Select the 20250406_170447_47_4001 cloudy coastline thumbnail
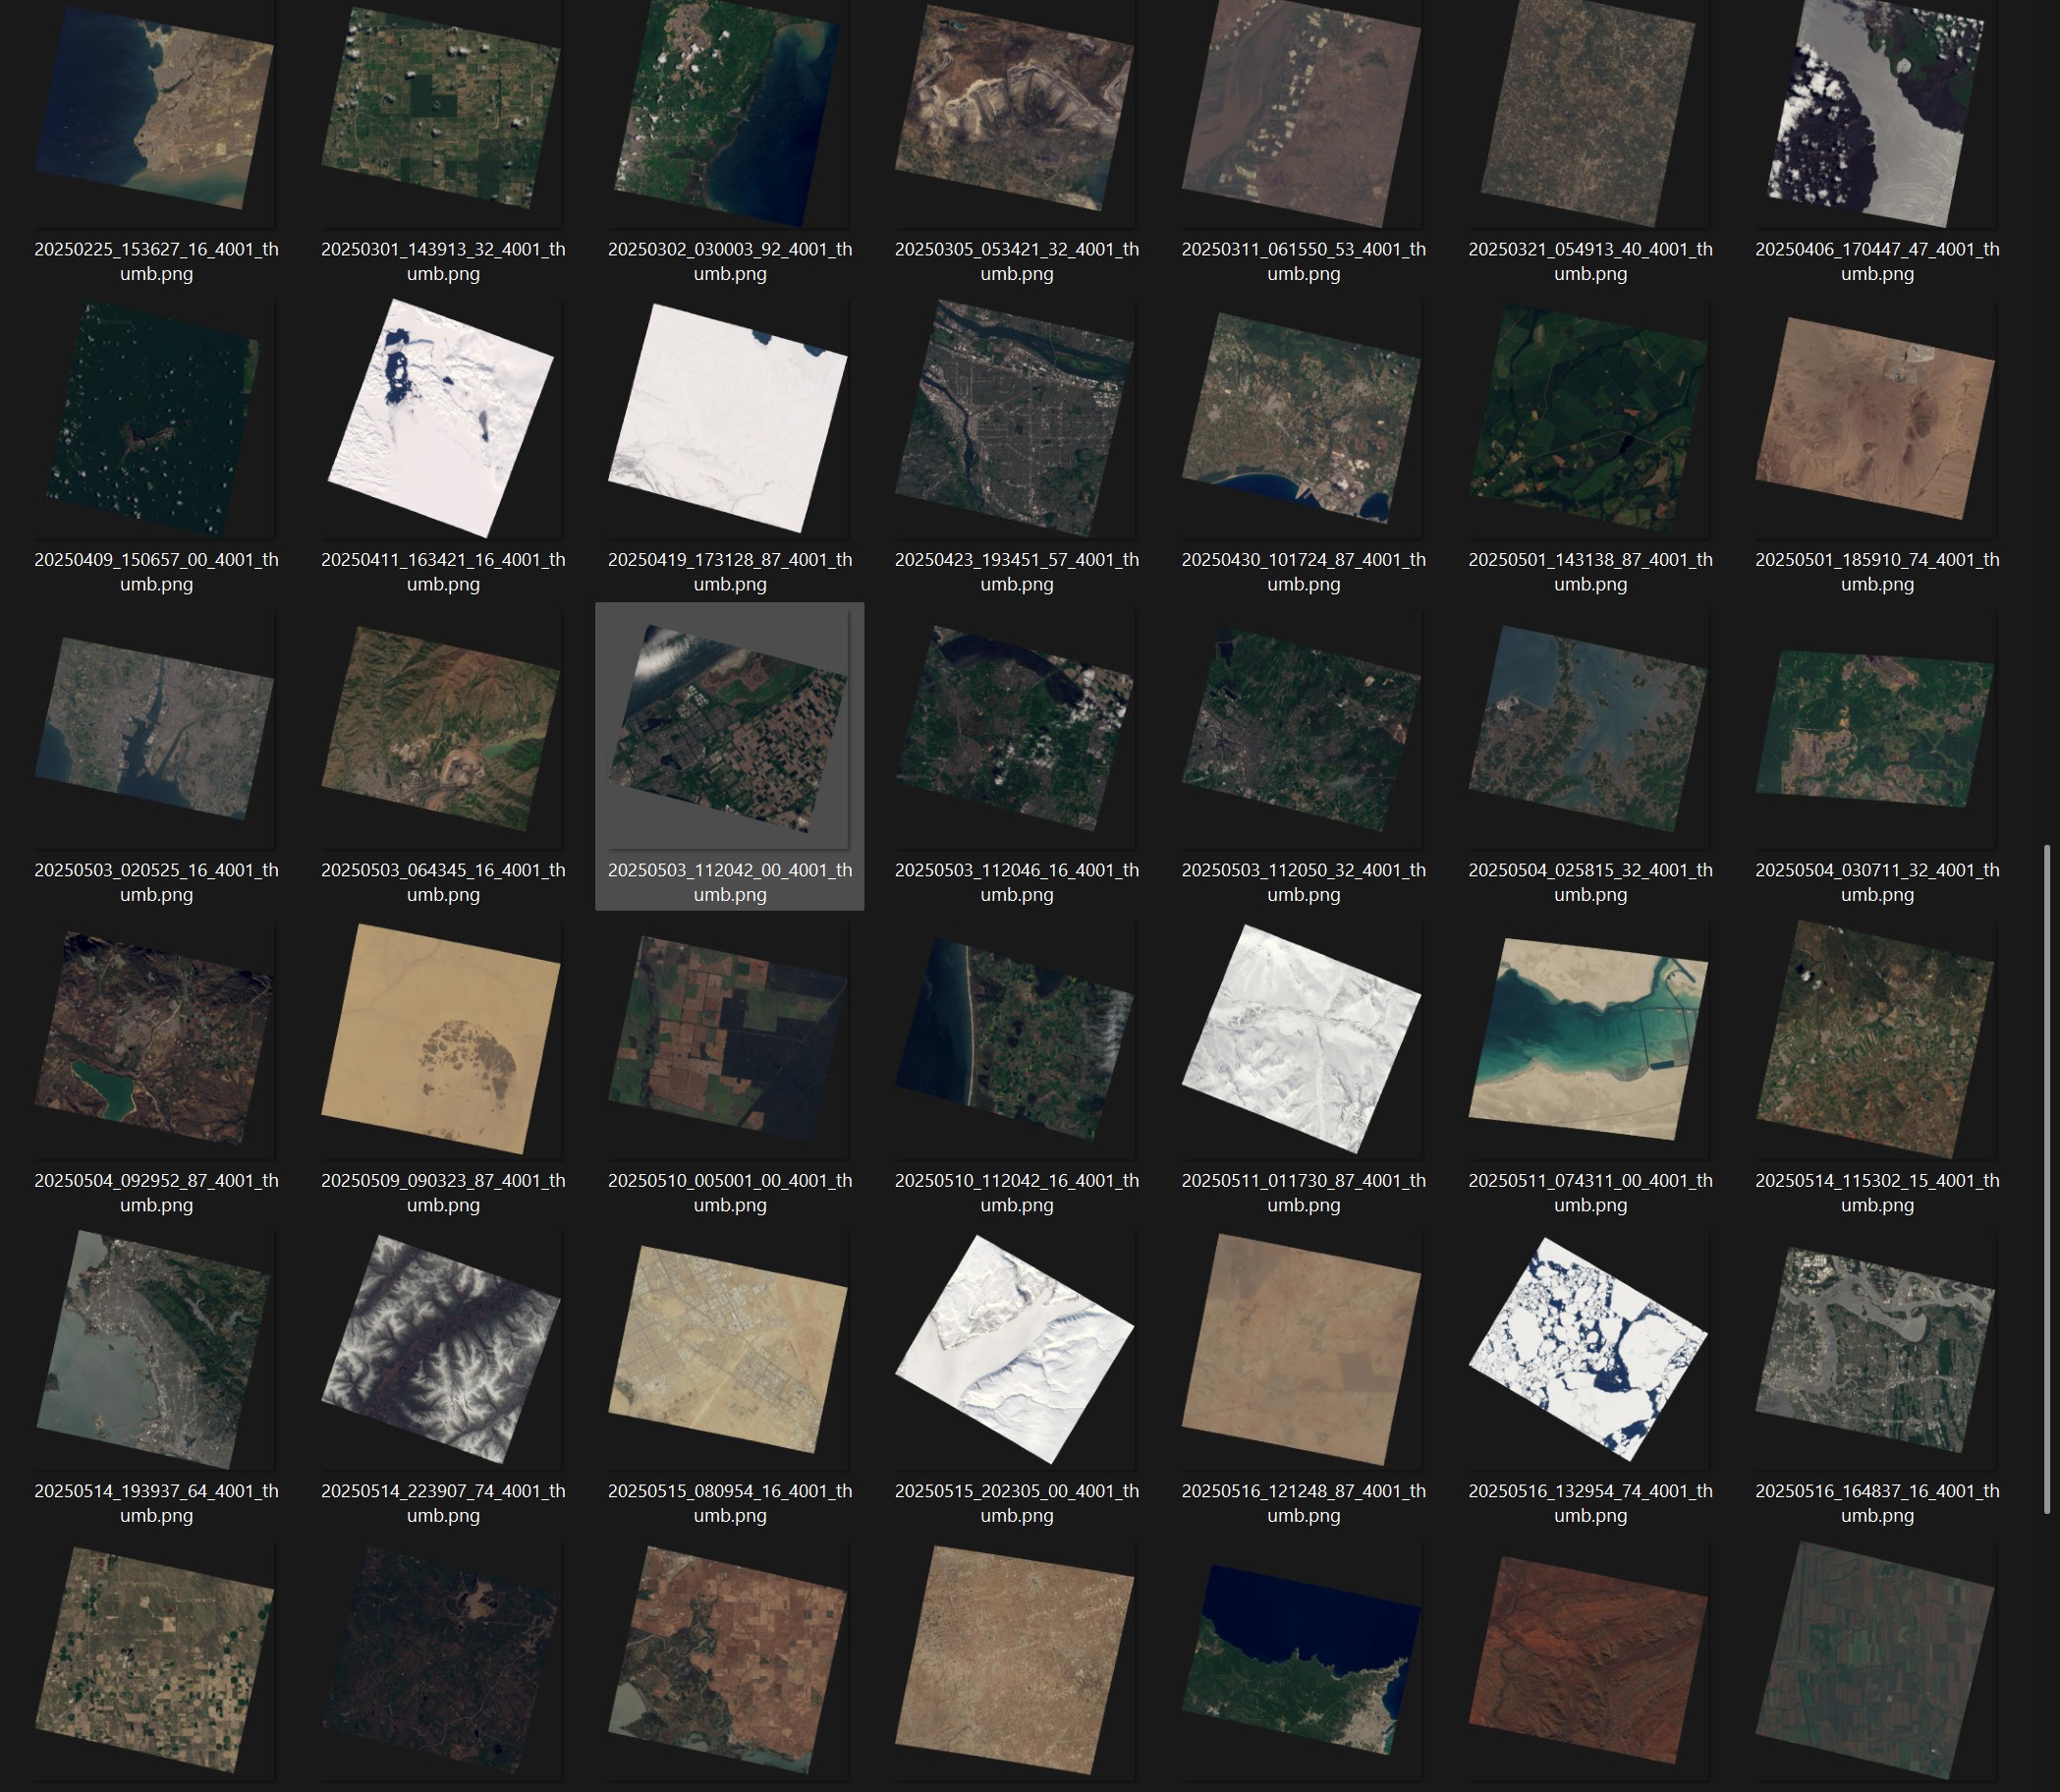The height and width of the screenshot is (1792, 2060). [1877, 113]
